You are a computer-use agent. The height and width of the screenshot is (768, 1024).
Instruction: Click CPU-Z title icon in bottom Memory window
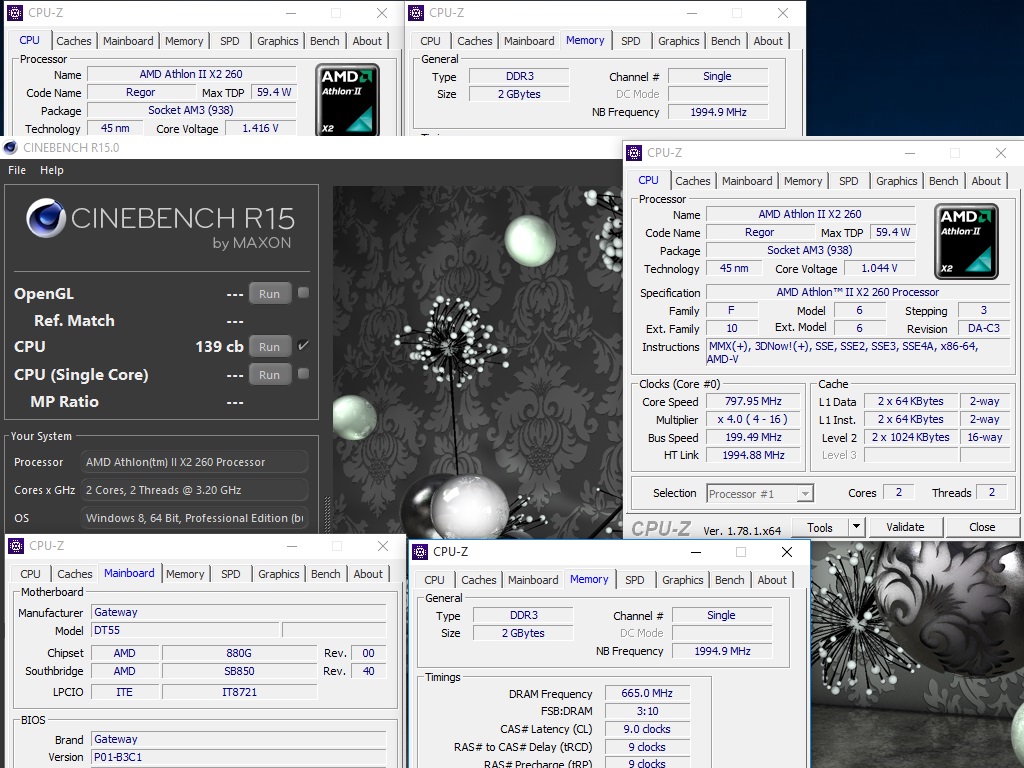(420, 552)
